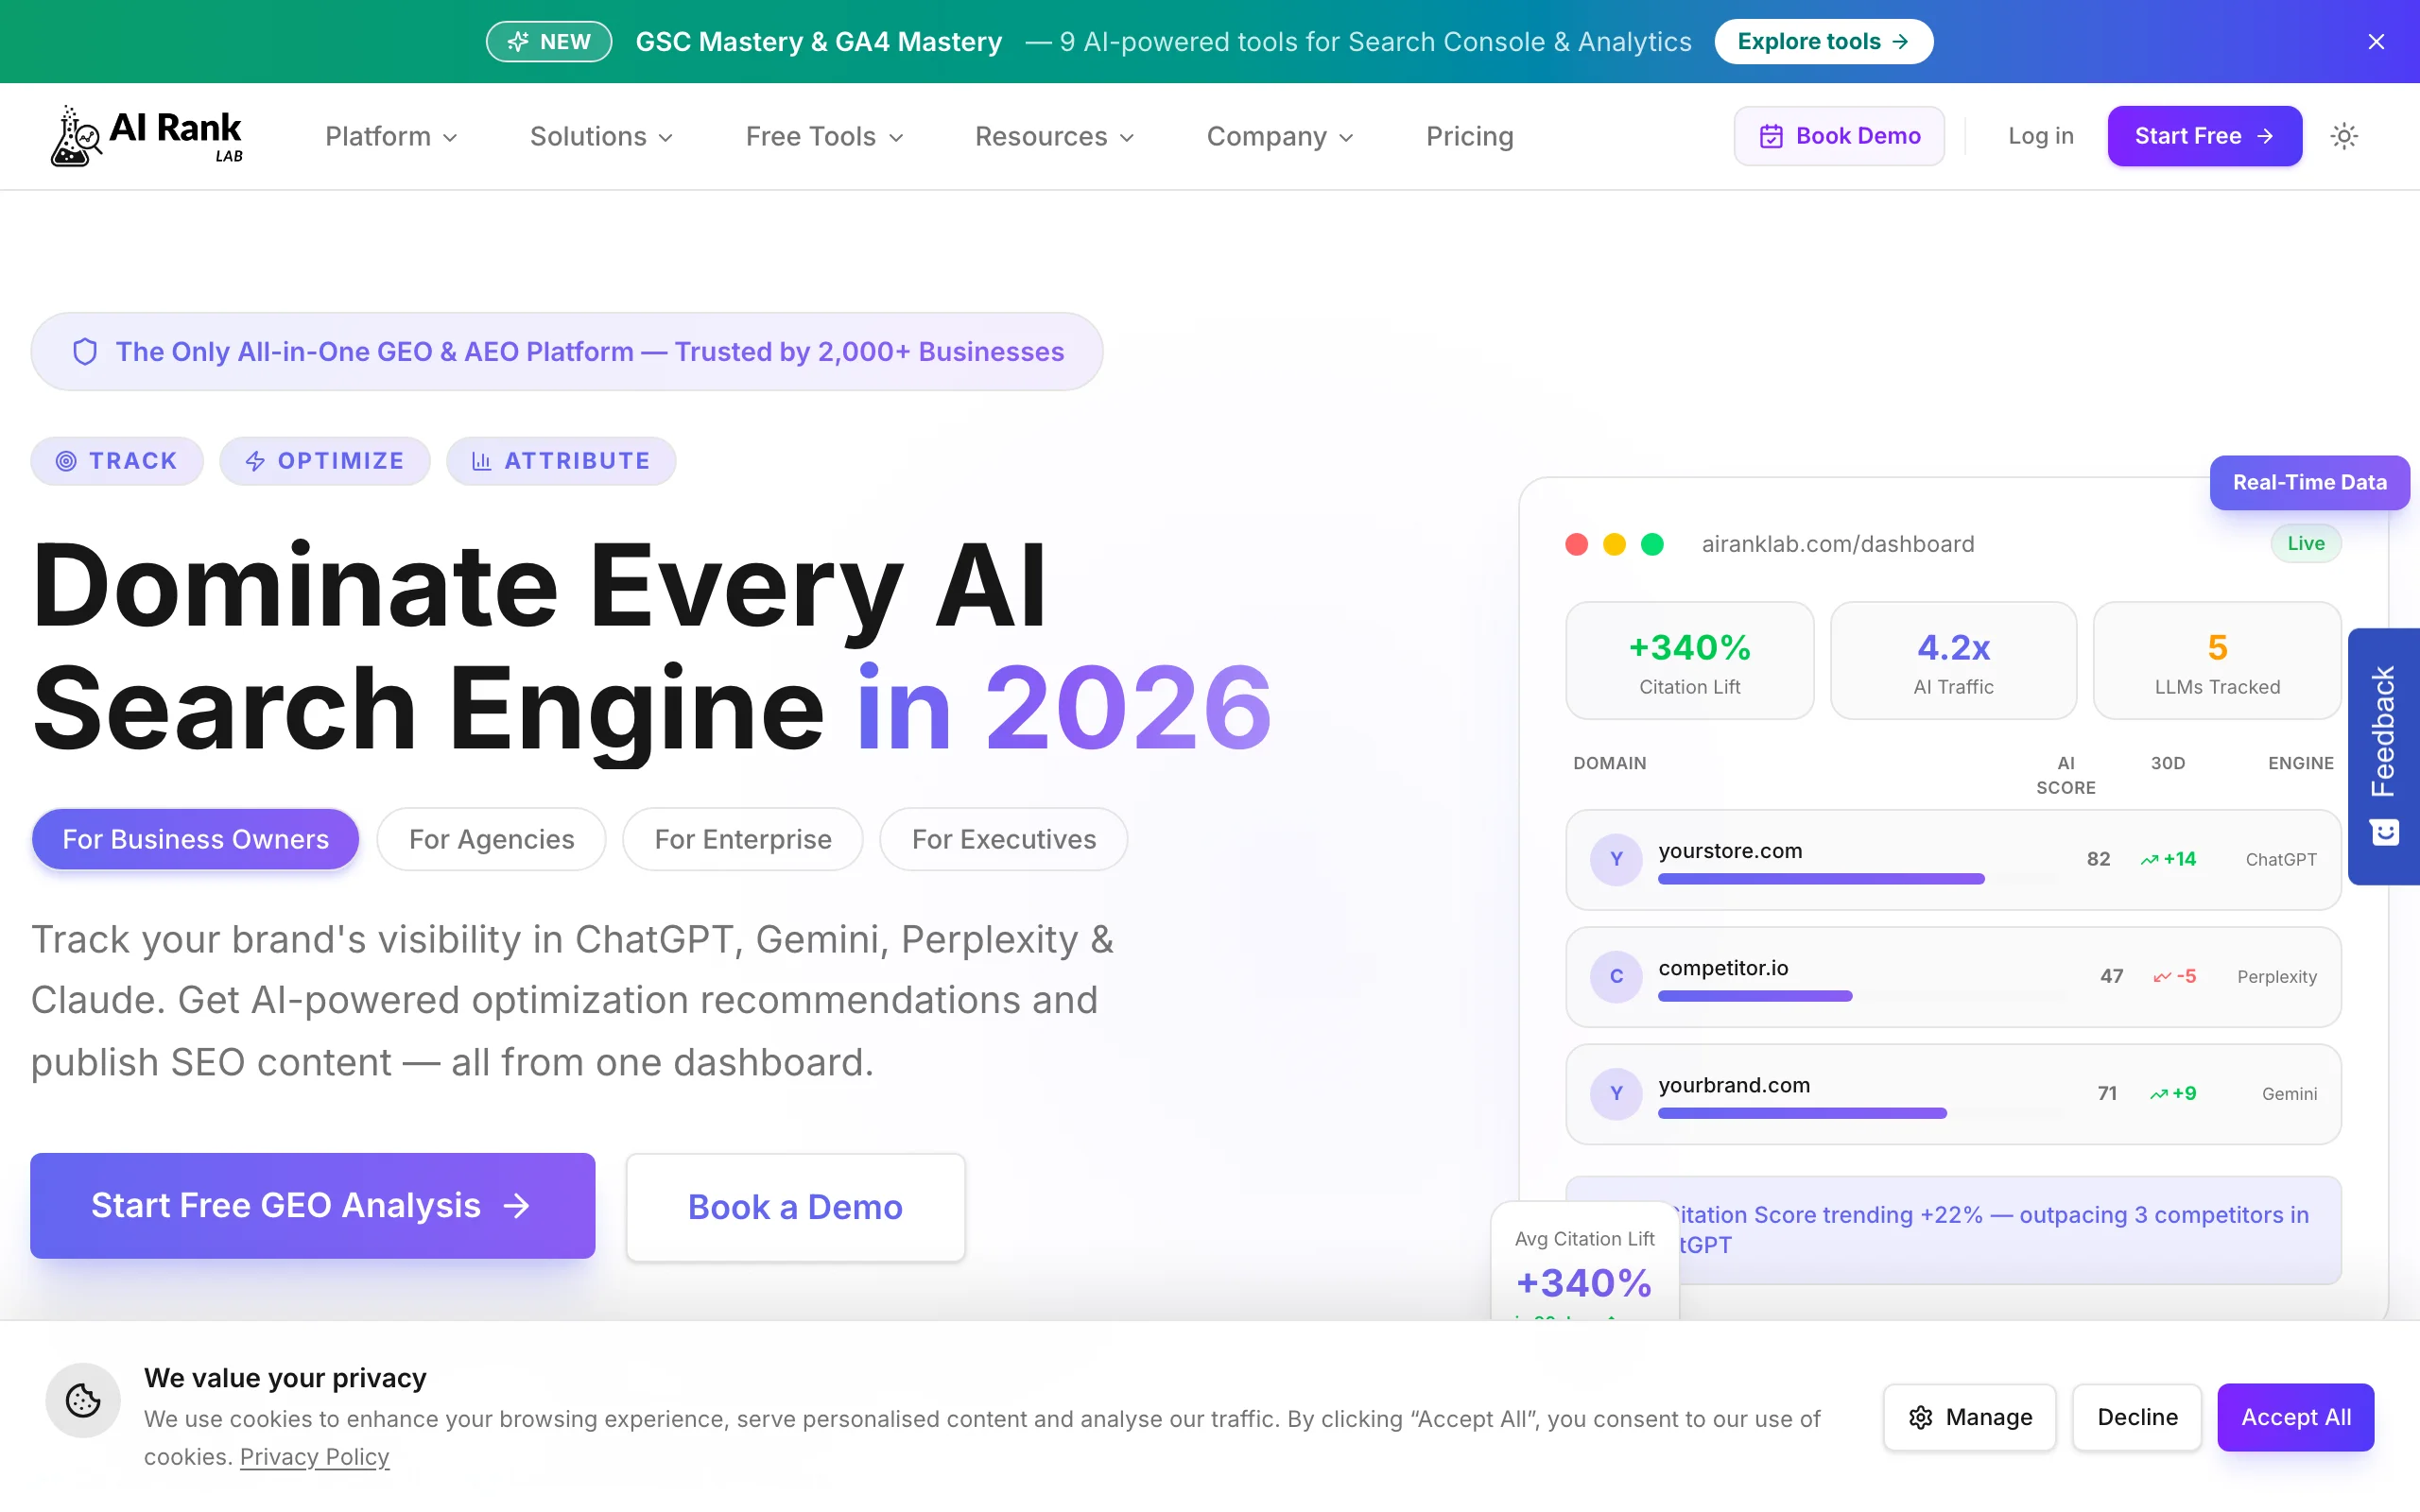This screenshot has height=1512, width=2420.
Task: Click the 5 LLMs Tracked card
Action: coord(2217,660)
